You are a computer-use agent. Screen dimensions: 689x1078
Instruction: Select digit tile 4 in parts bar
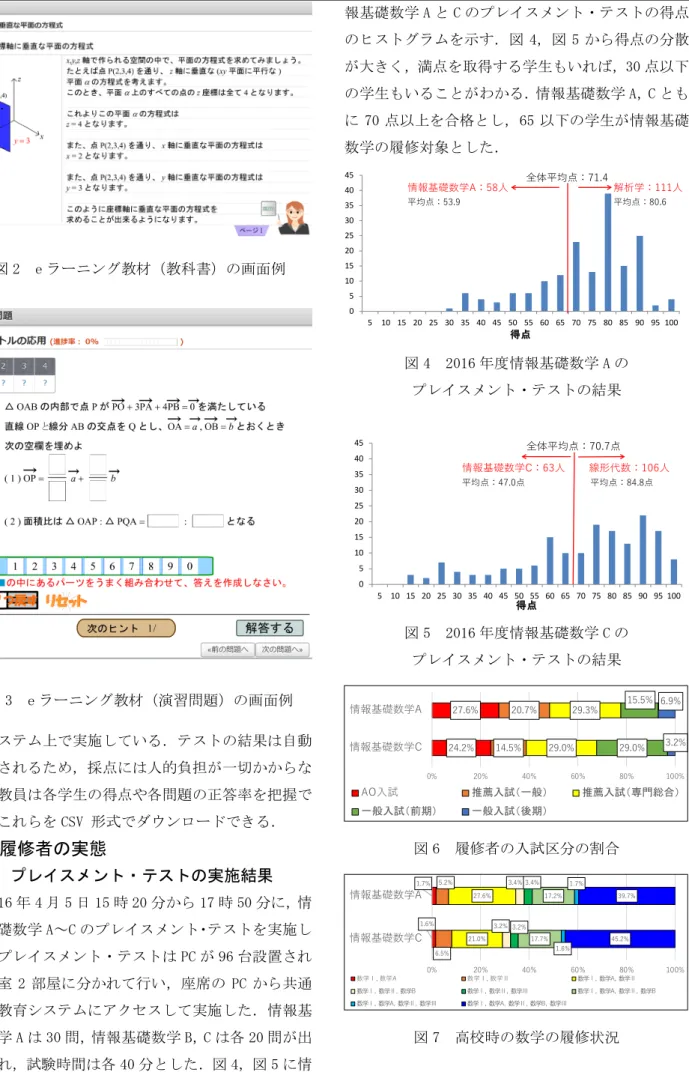[x=73, y=566]
